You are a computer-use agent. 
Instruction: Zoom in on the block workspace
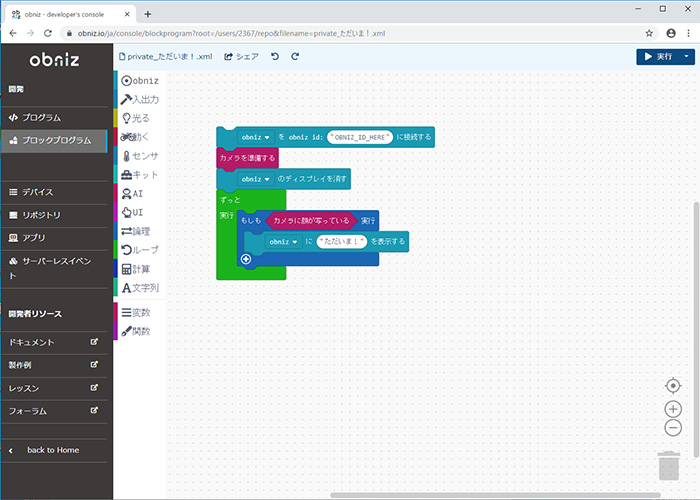coord(673,409)
